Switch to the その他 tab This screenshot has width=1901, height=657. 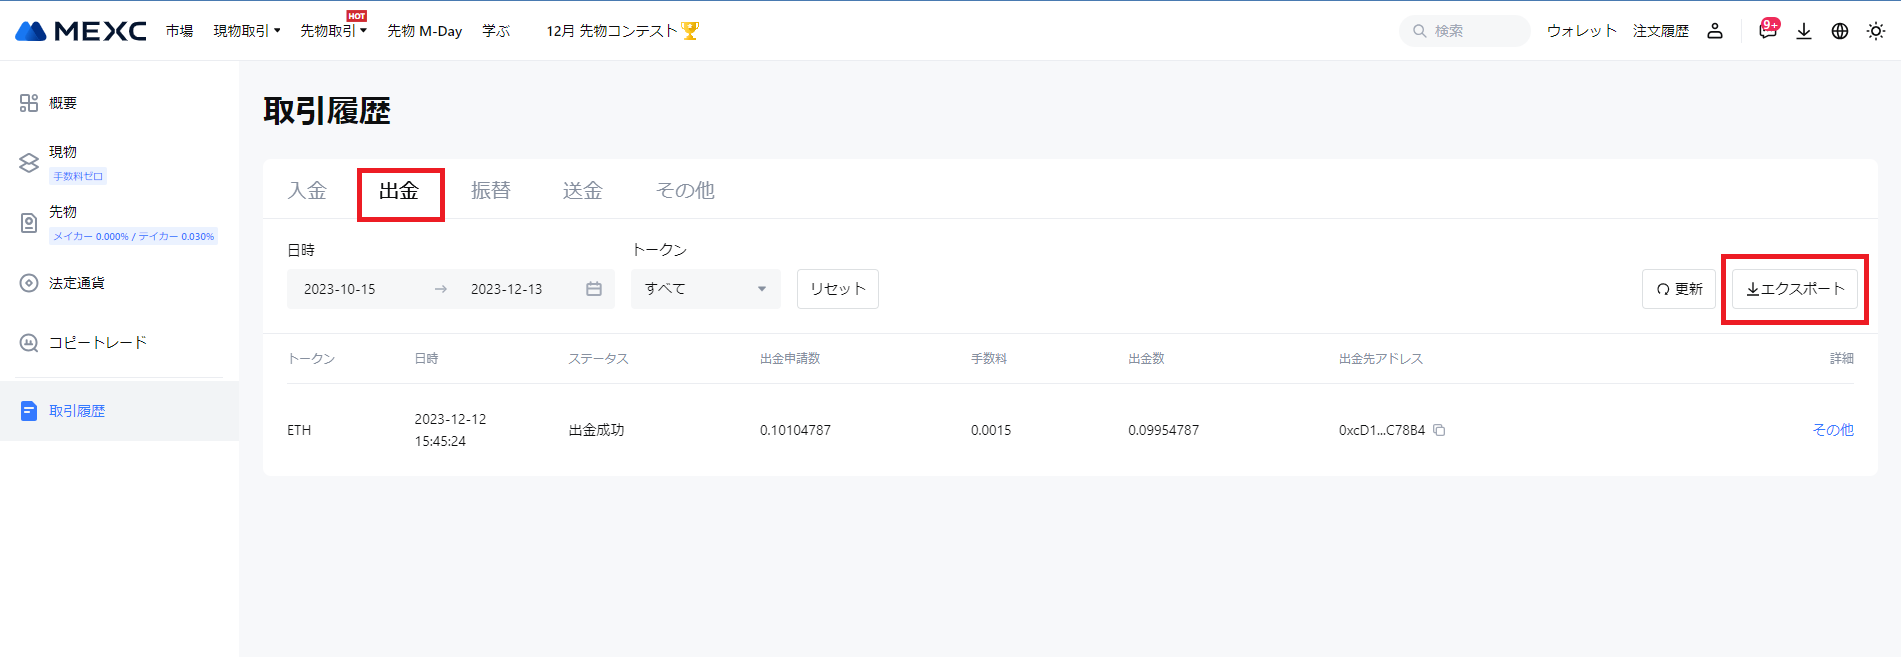pyautogui.click(x=685, y=190)
